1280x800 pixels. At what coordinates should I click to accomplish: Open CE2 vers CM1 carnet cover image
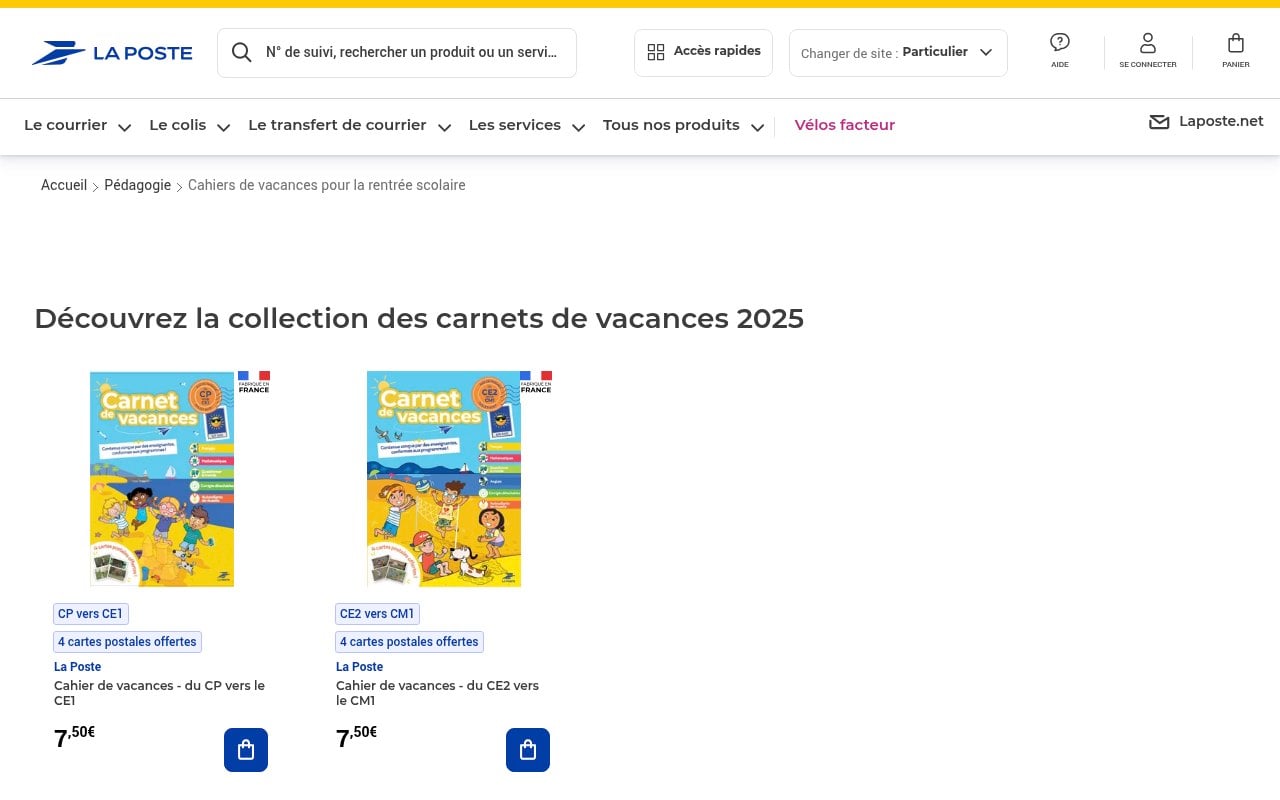[444, 479]
